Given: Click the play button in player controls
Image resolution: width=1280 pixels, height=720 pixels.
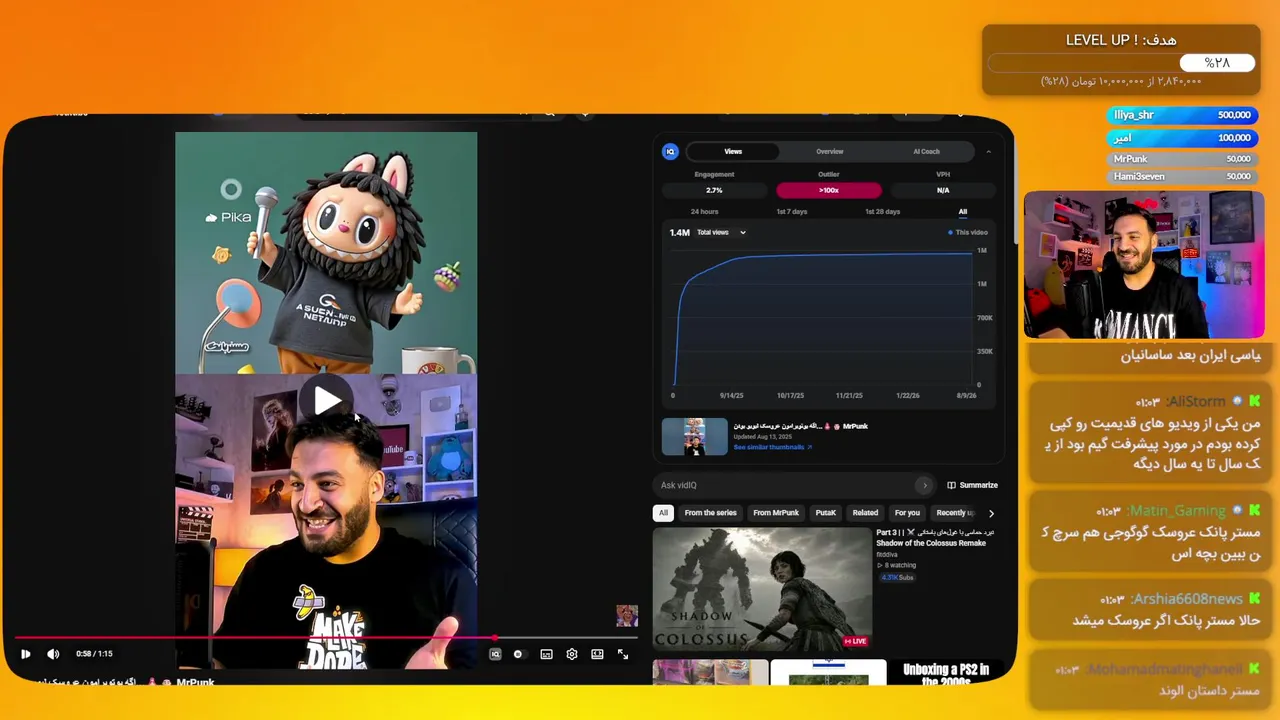Looking at the screenshot, I should 25,654.
